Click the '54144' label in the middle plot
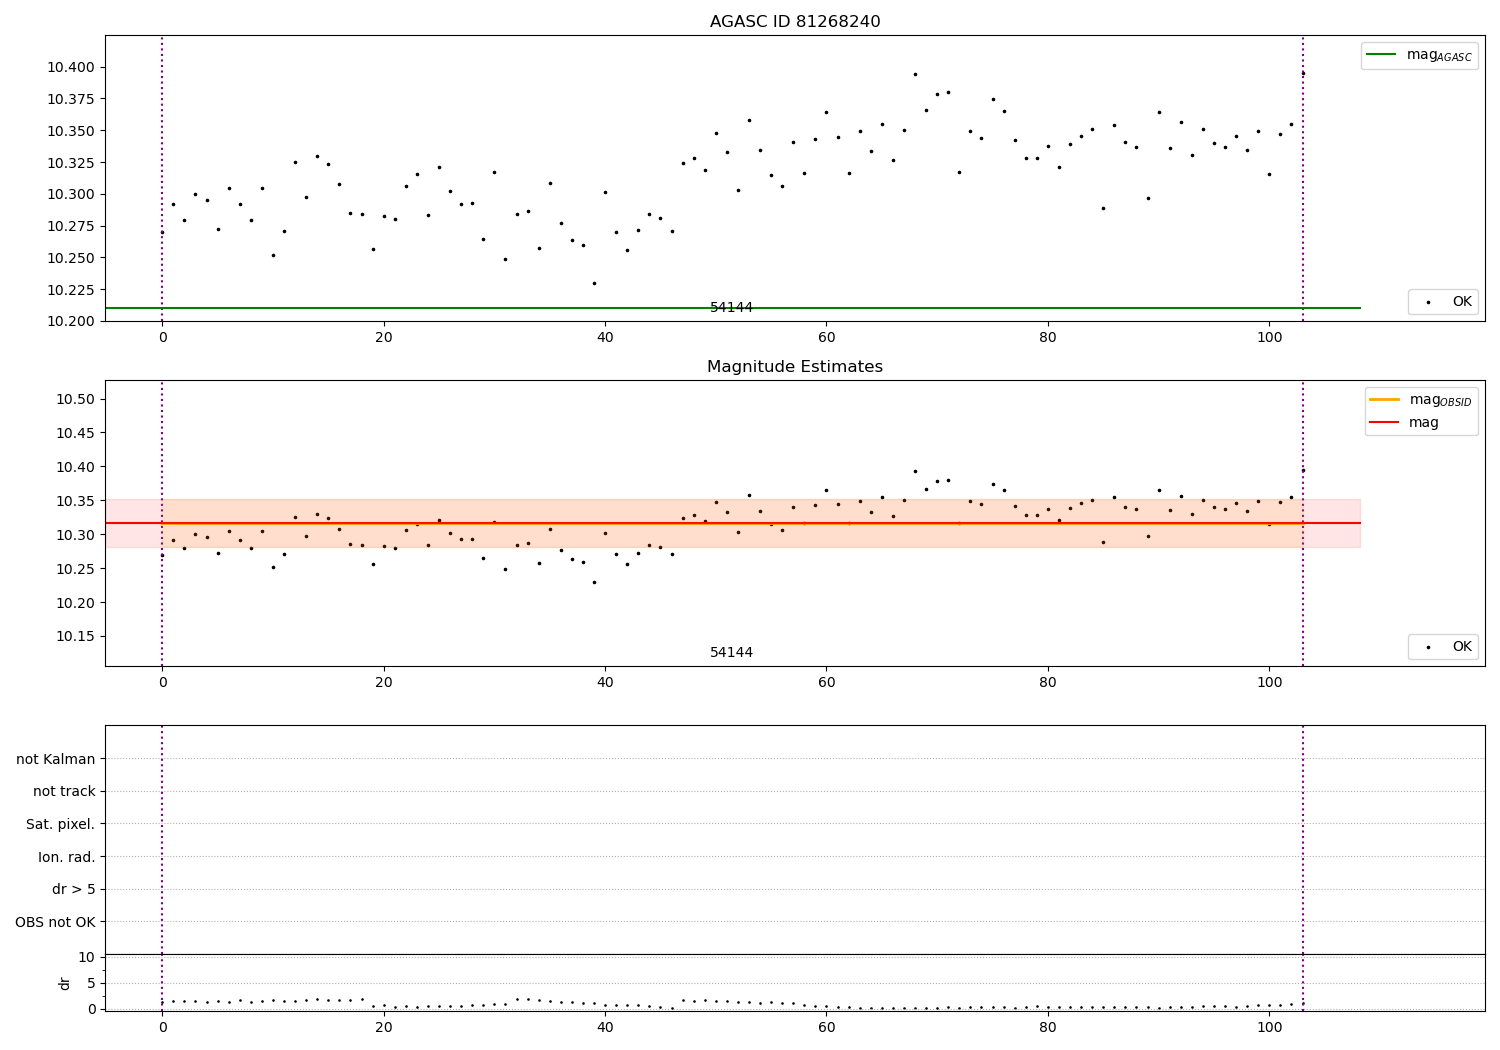 pyautogui.click(x=731, y=652)
